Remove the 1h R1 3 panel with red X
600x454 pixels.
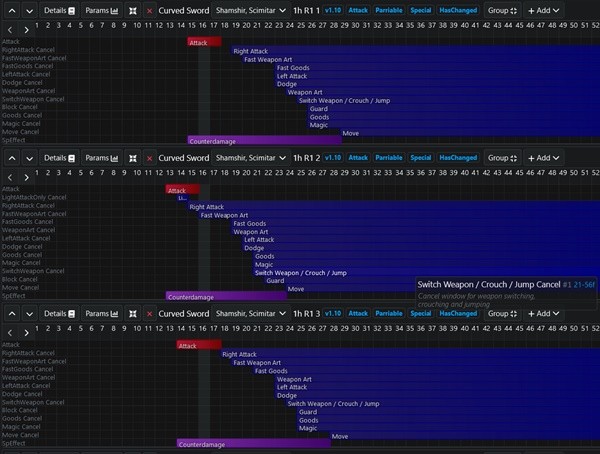(149, 314)
